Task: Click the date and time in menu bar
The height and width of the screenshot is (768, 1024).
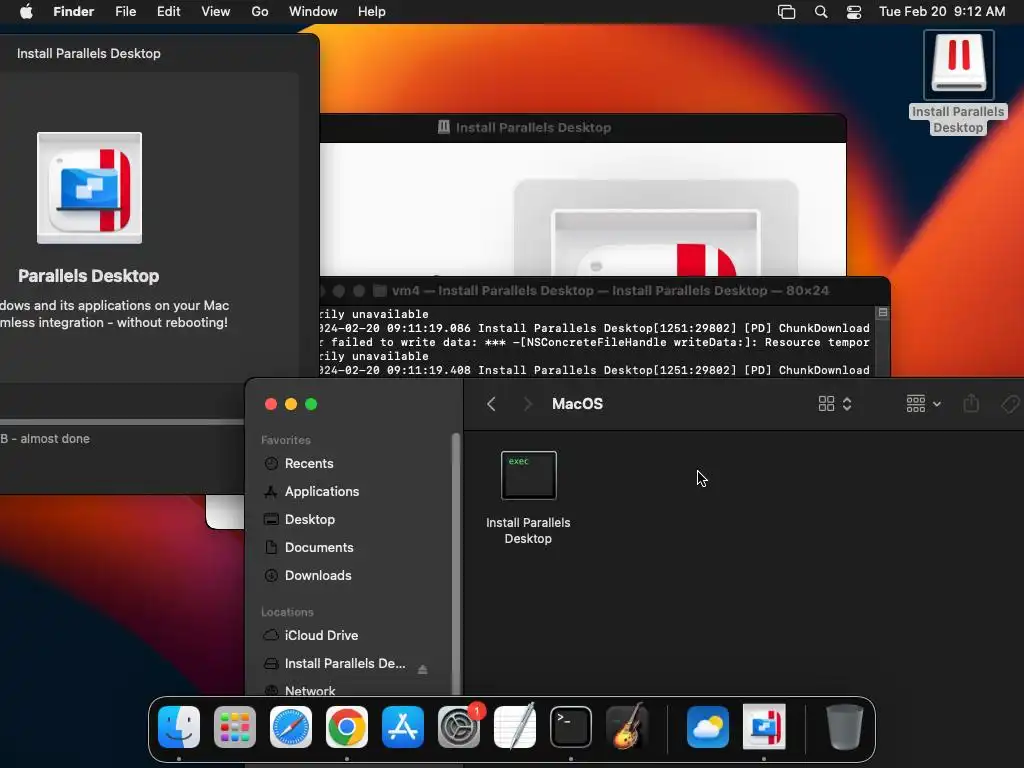Action: pos(942,12)
